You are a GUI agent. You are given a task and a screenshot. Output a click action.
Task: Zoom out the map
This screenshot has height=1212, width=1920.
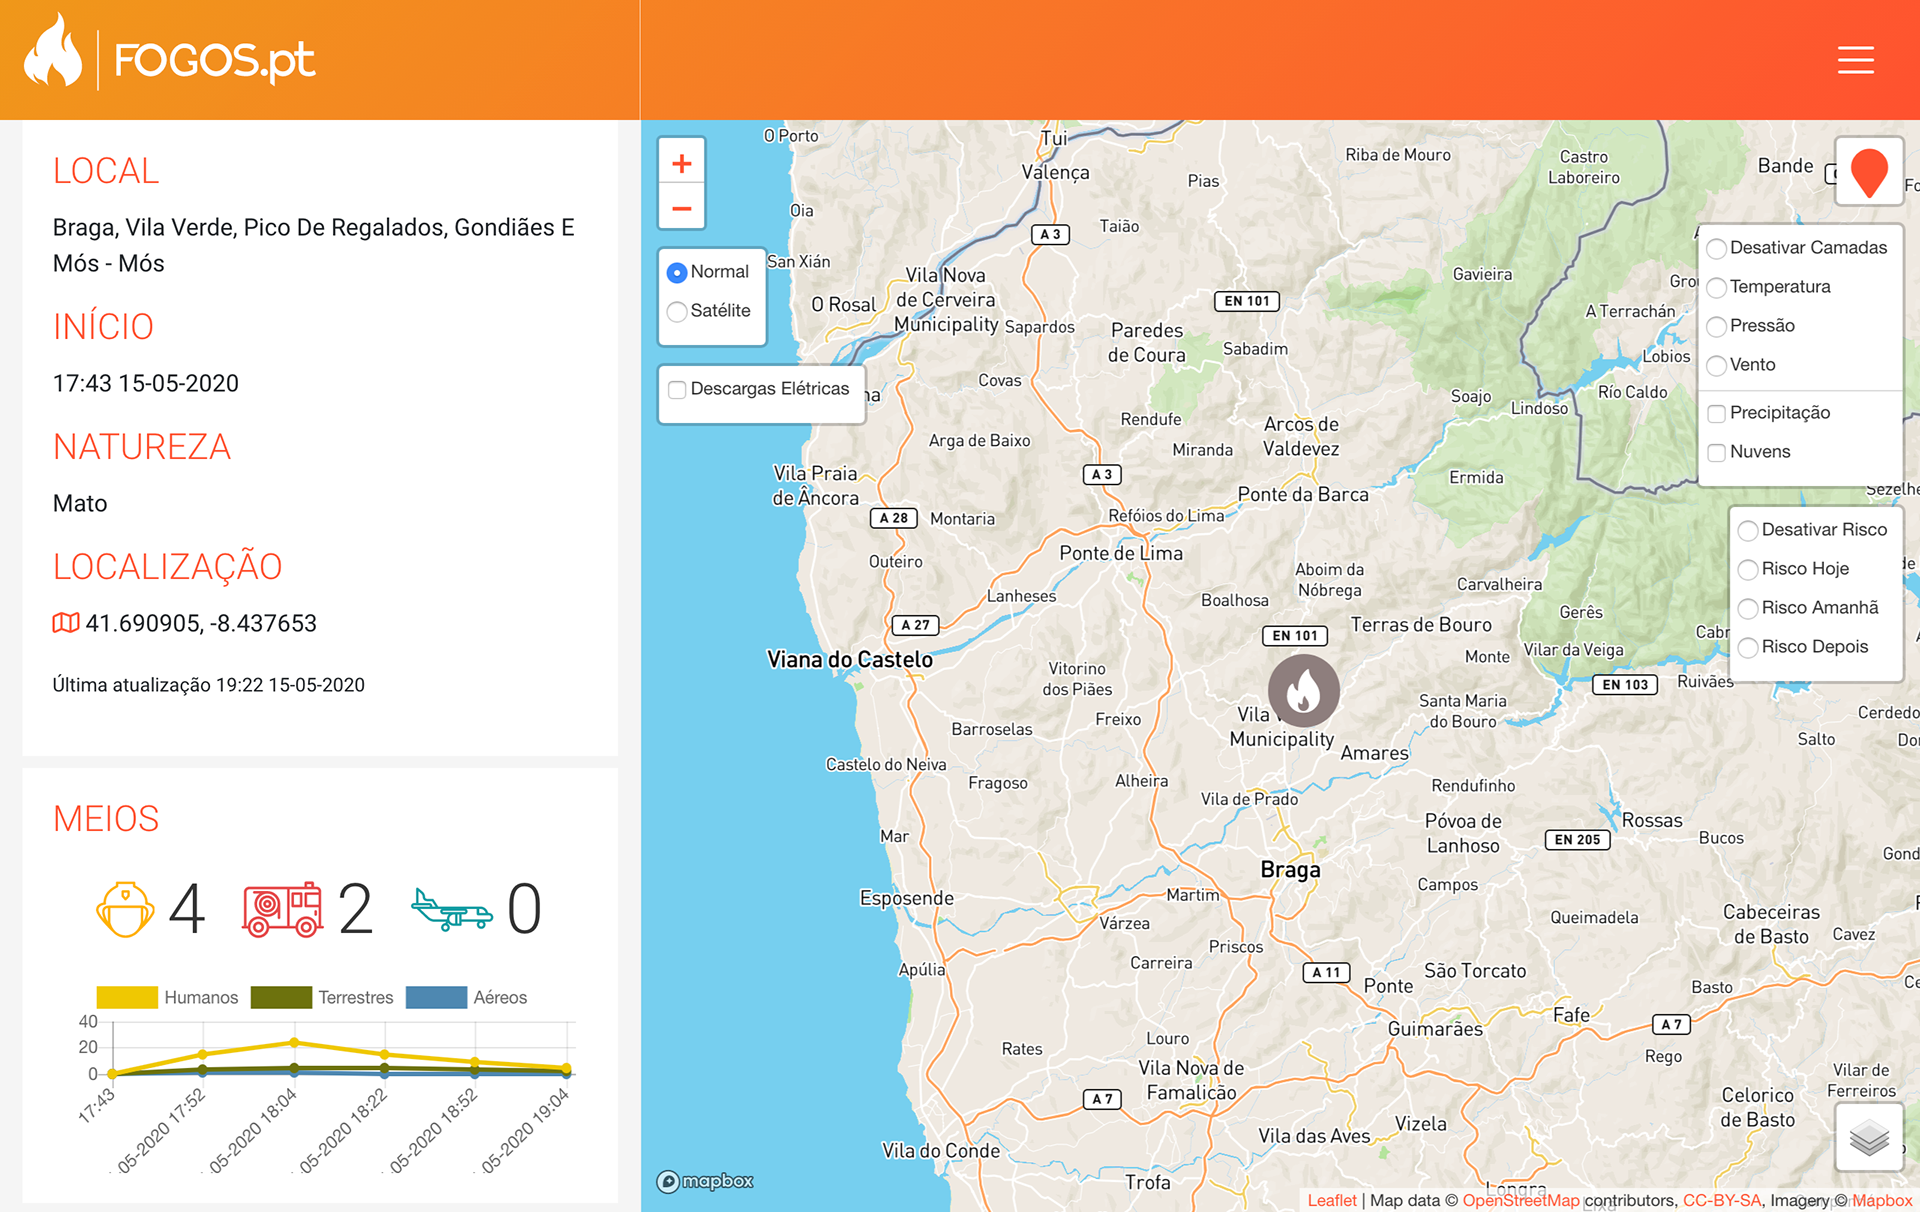(x=682, y=209)
